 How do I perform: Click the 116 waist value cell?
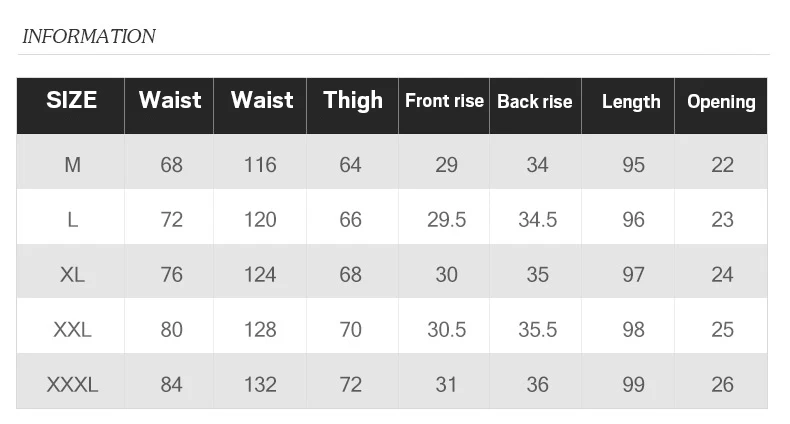tap(260, 165)
